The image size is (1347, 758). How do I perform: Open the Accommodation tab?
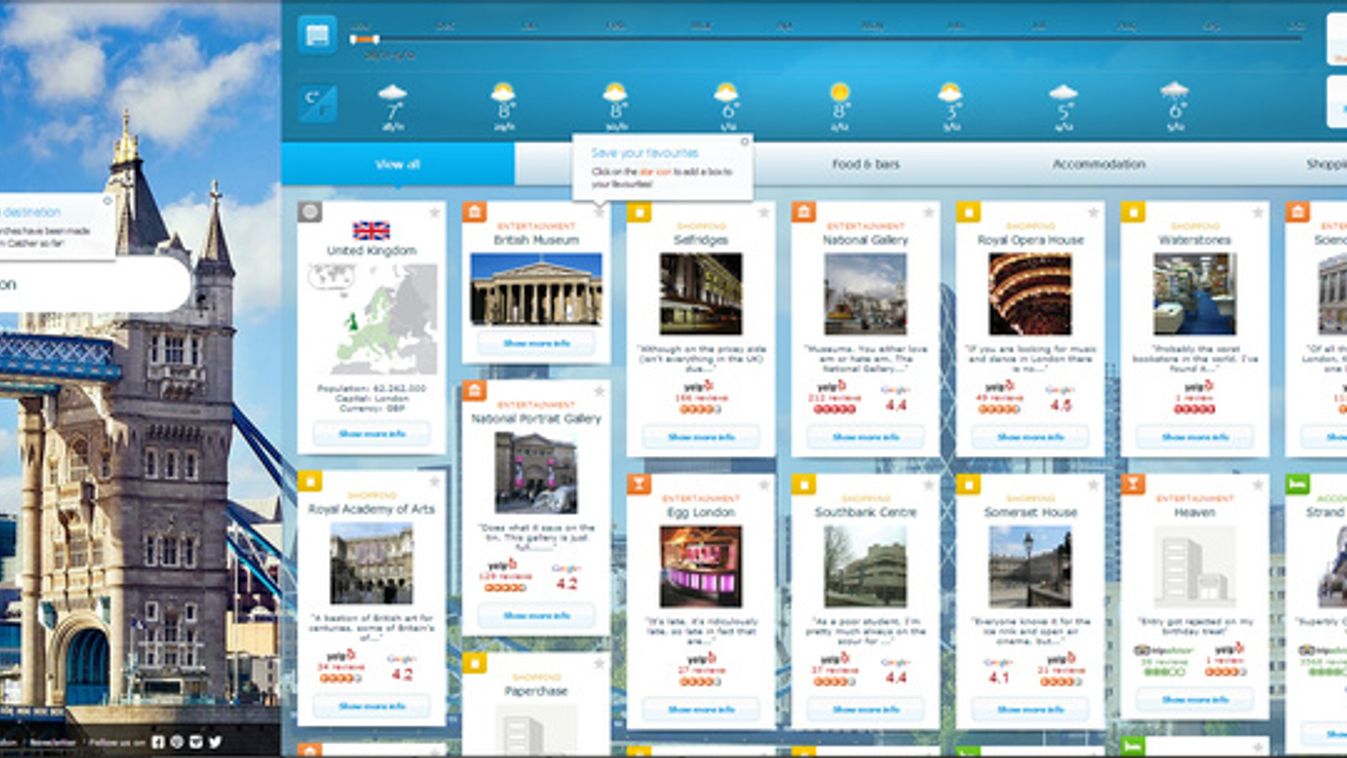pyautogui.click(x=1098, y=164)
